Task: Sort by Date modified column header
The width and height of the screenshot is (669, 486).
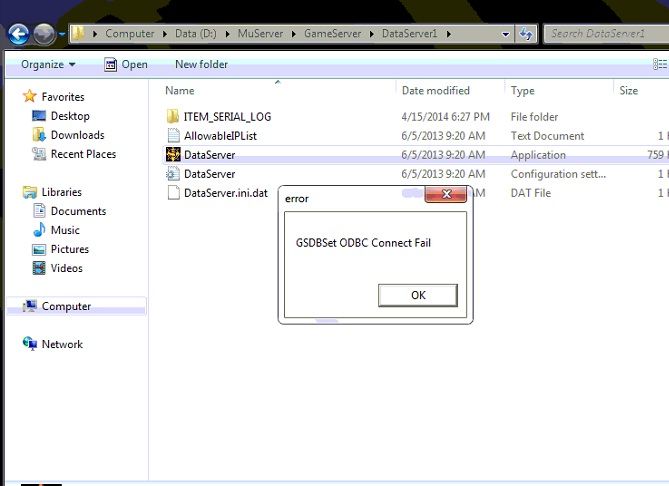Action: coord(435,91)
